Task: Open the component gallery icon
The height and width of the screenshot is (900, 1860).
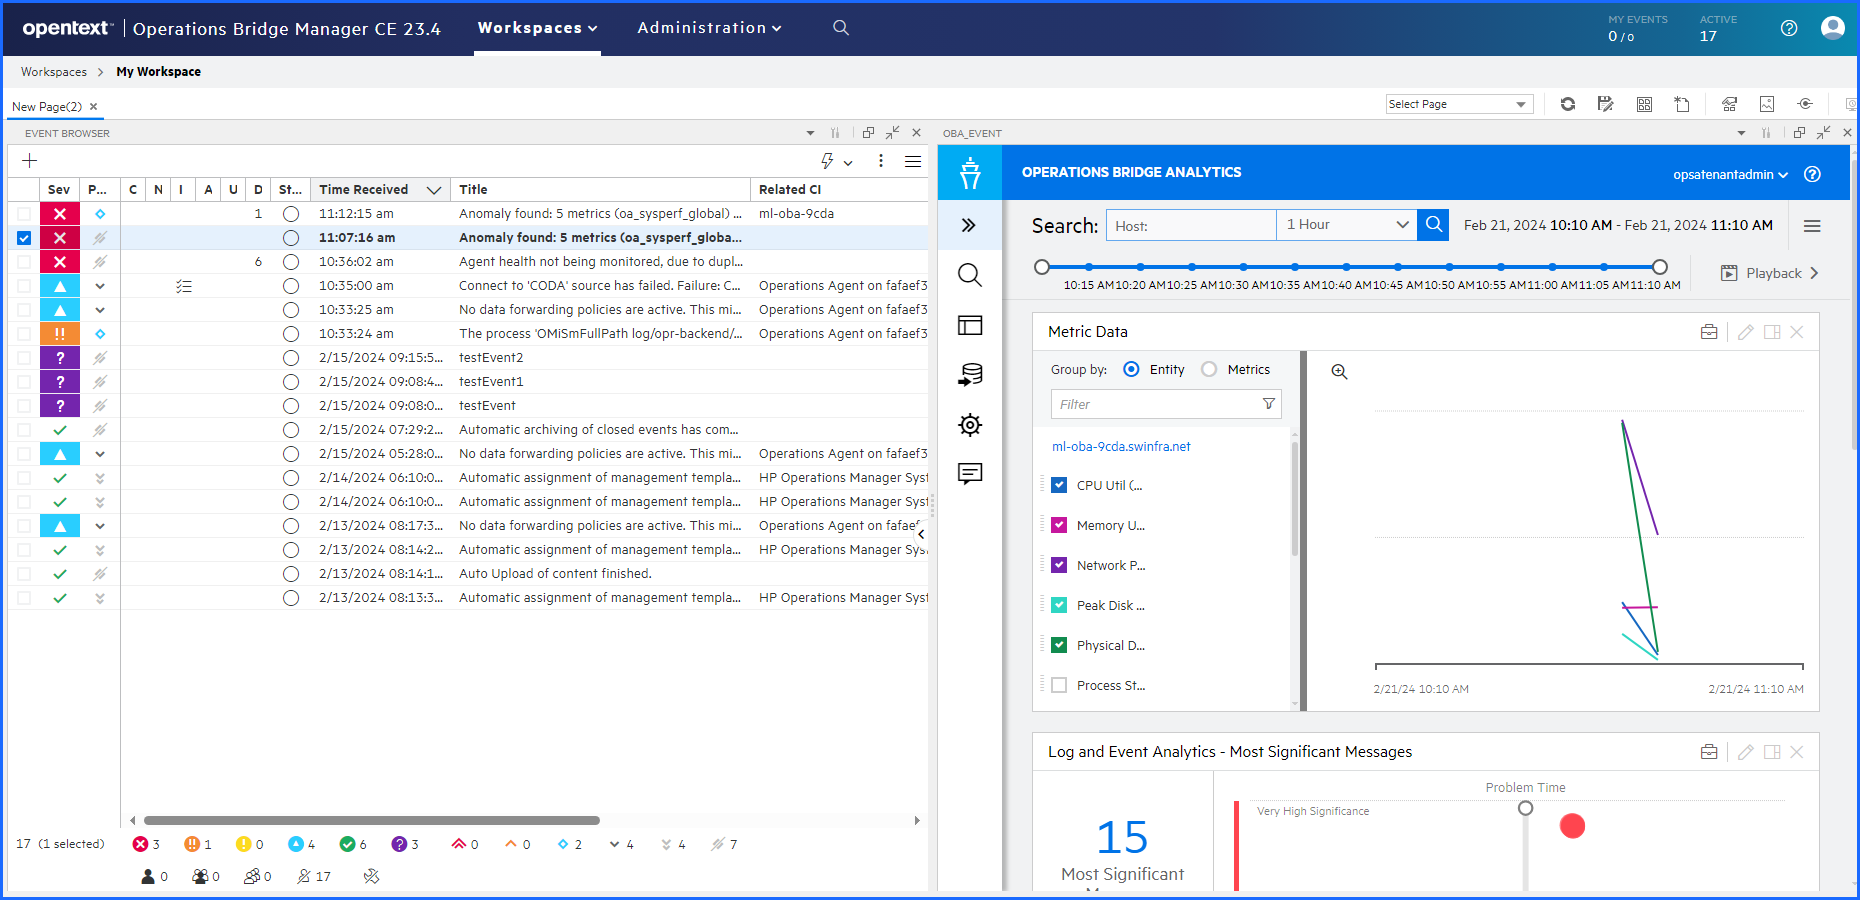Action: click(x=1644, y=104)
